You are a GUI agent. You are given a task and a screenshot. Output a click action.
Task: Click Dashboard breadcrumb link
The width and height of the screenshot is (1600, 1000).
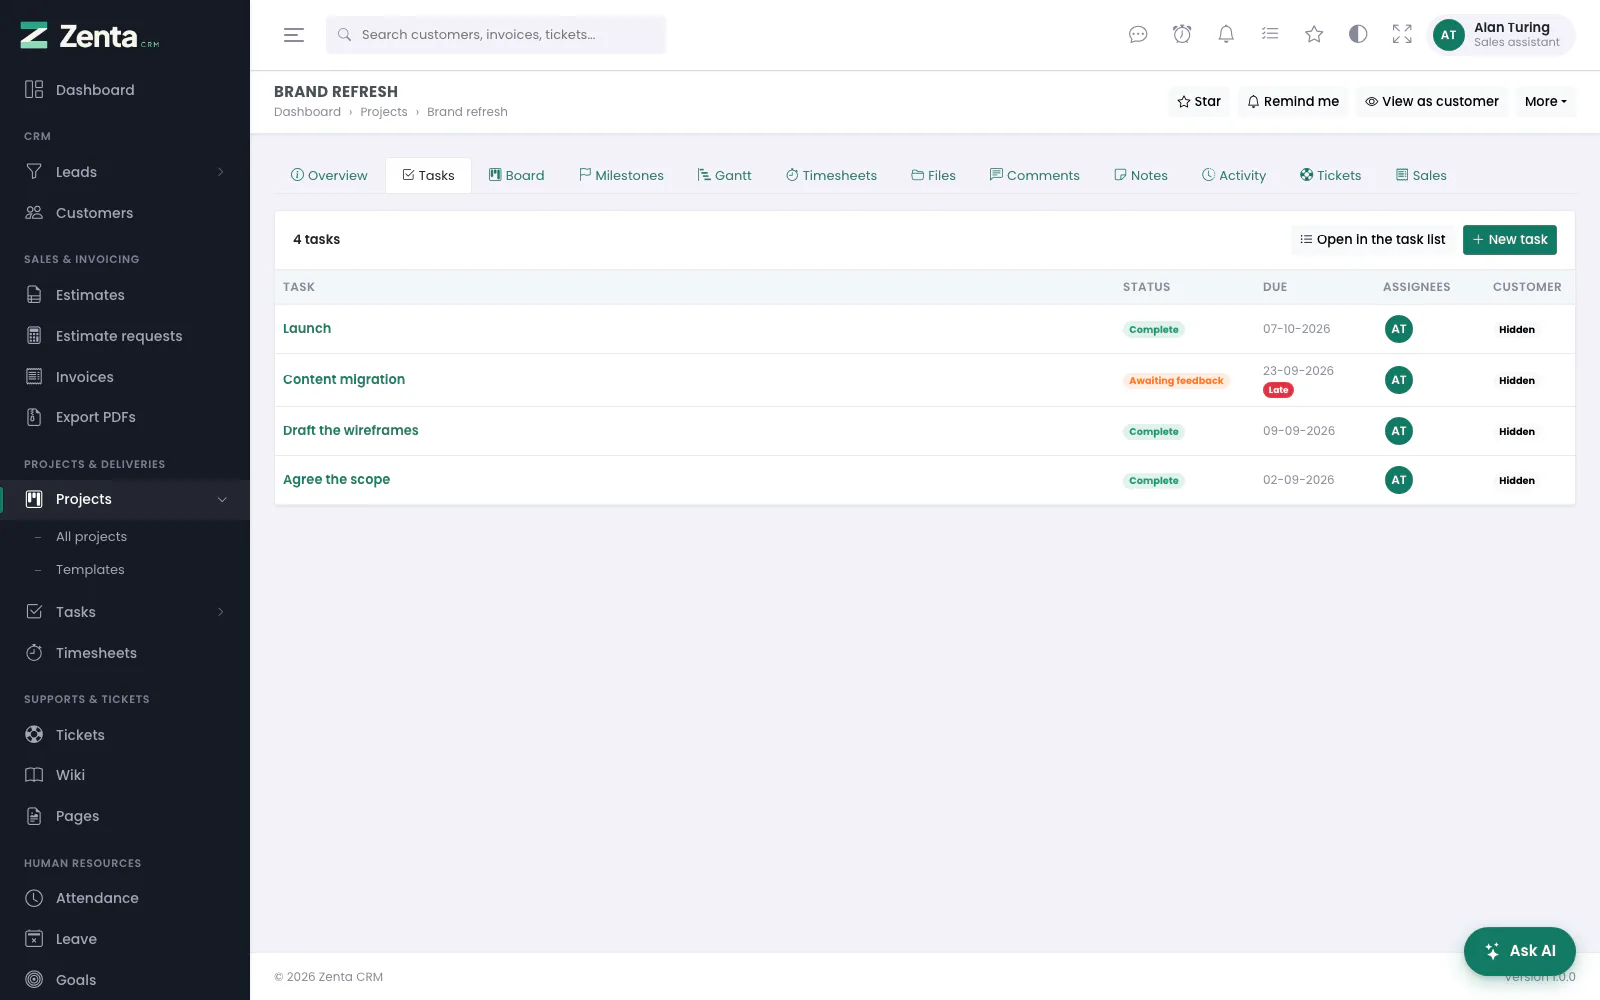pyautogui.click(x=307, y=112)
